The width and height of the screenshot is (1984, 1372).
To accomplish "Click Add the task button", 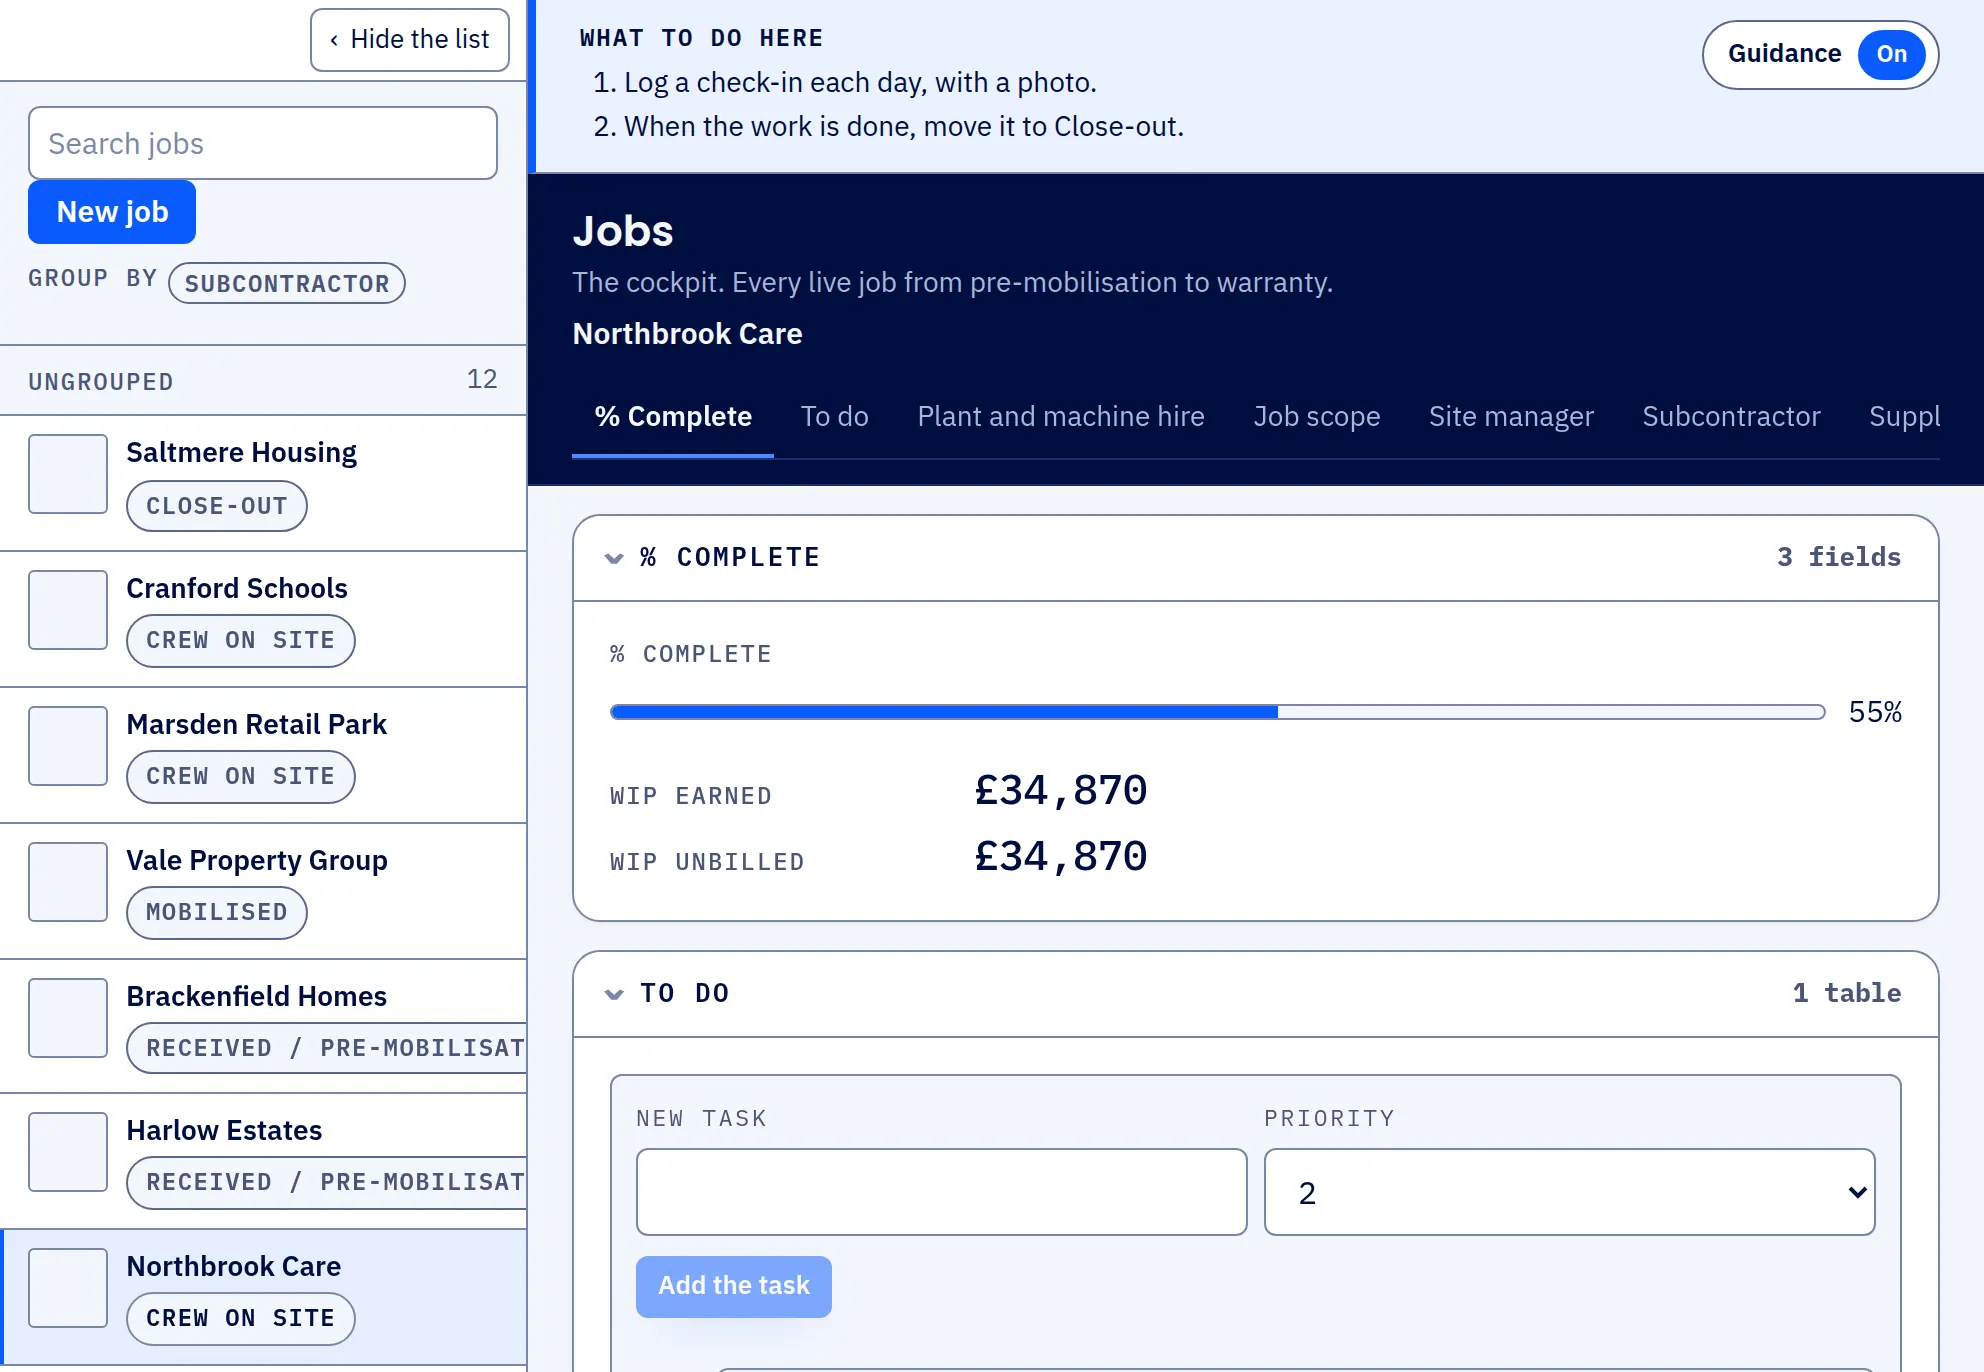I will coord(734,1286).
